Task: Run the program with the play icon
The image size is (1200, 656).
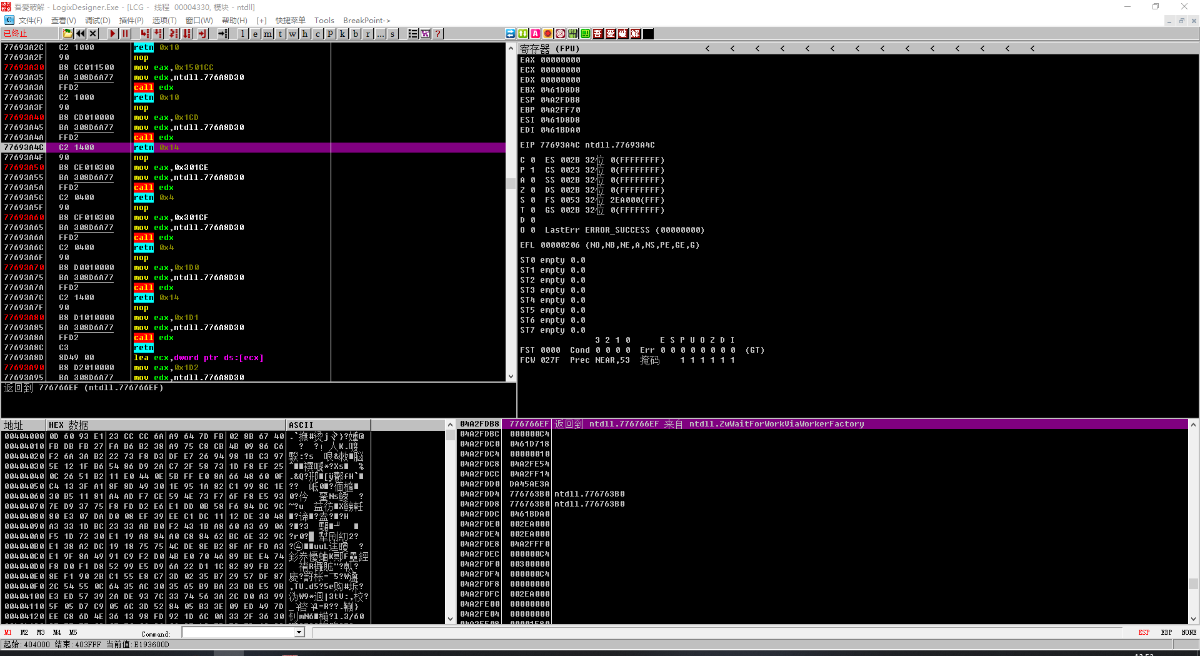Action: coord(112,33)
